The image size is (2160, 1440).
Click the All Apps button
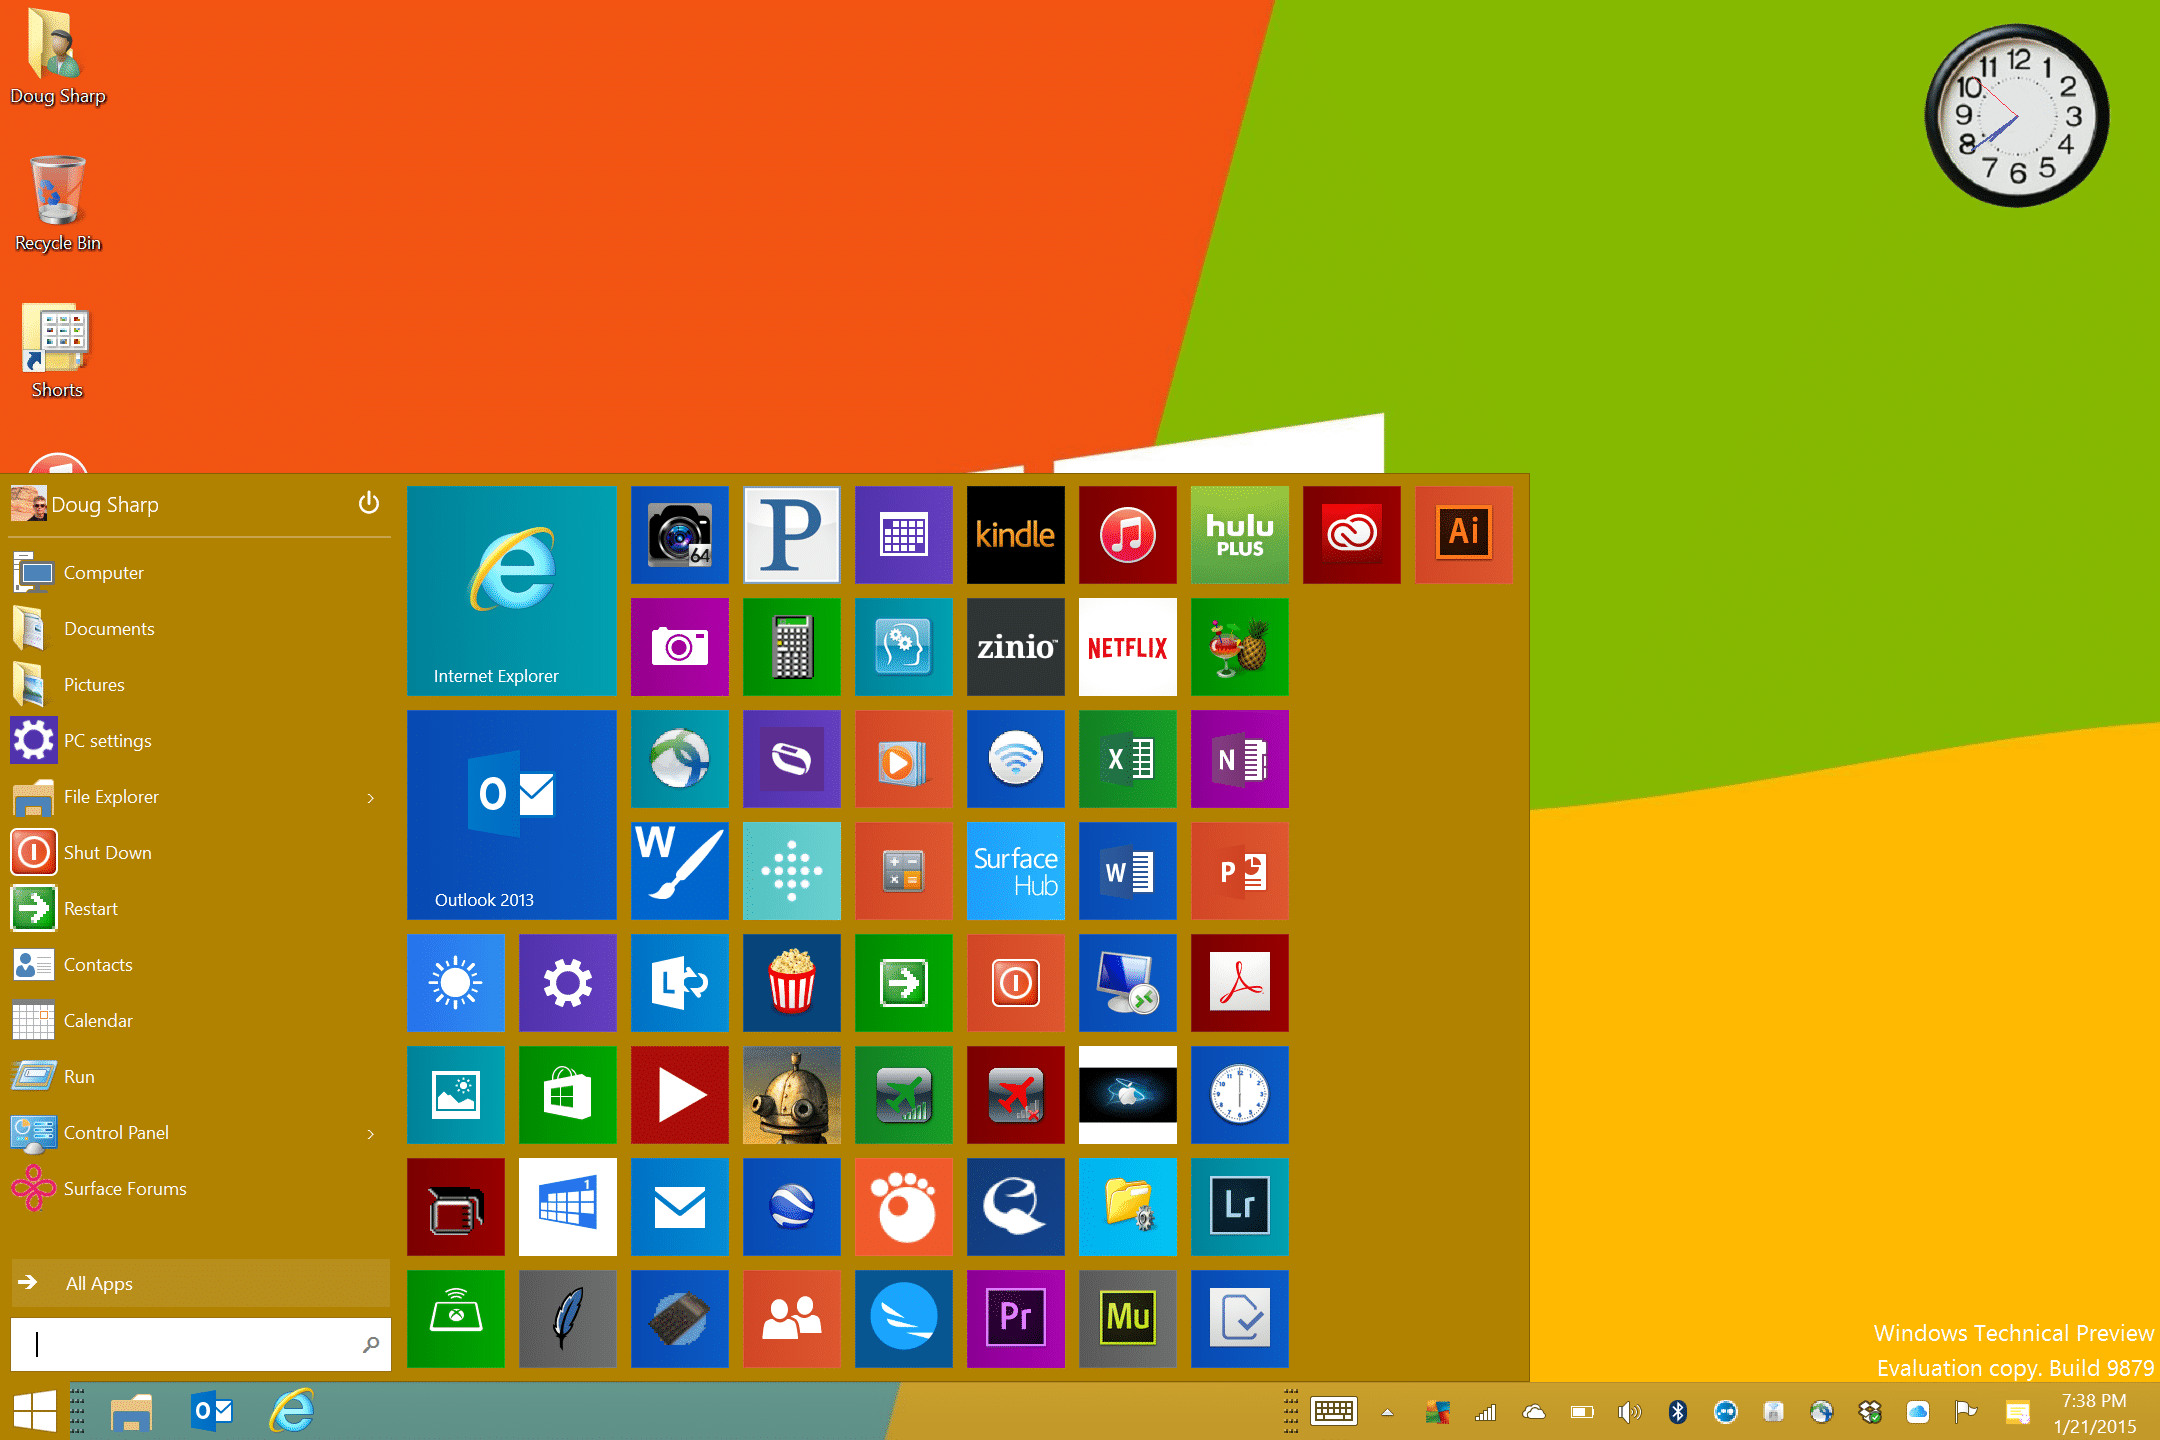200,1283
